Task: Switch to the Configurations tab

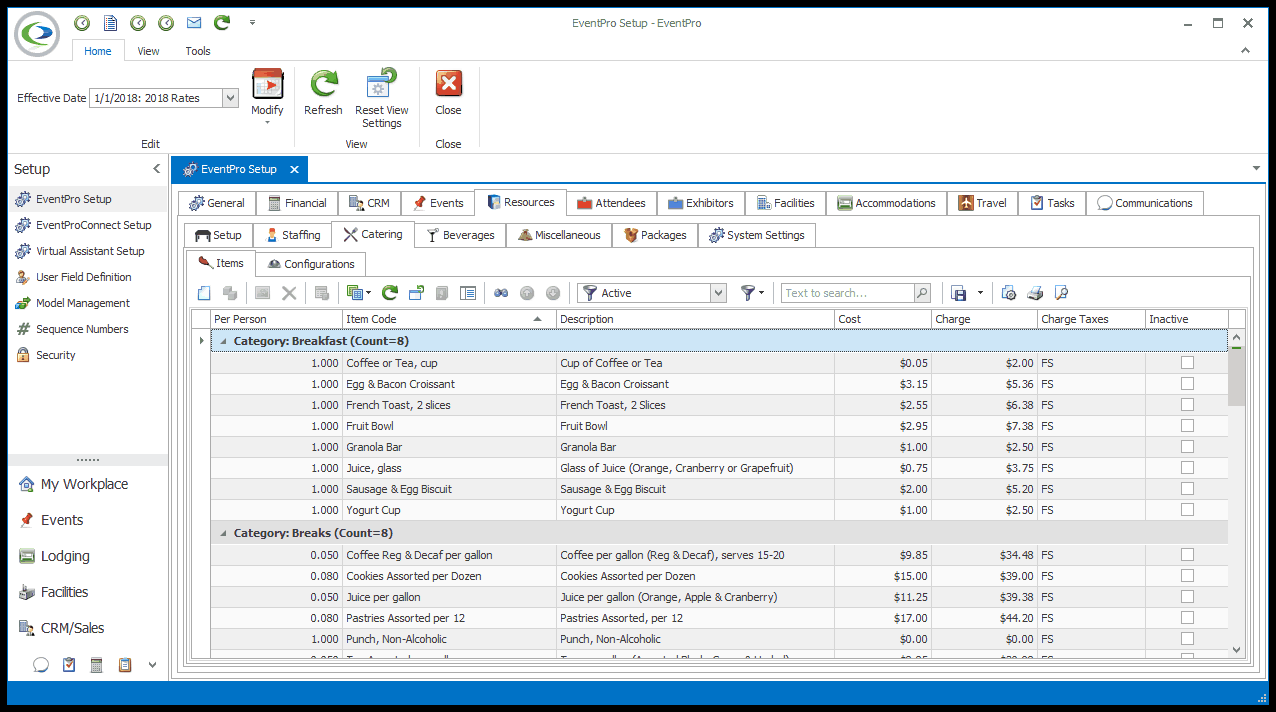Action: click(x=311, y=264)
